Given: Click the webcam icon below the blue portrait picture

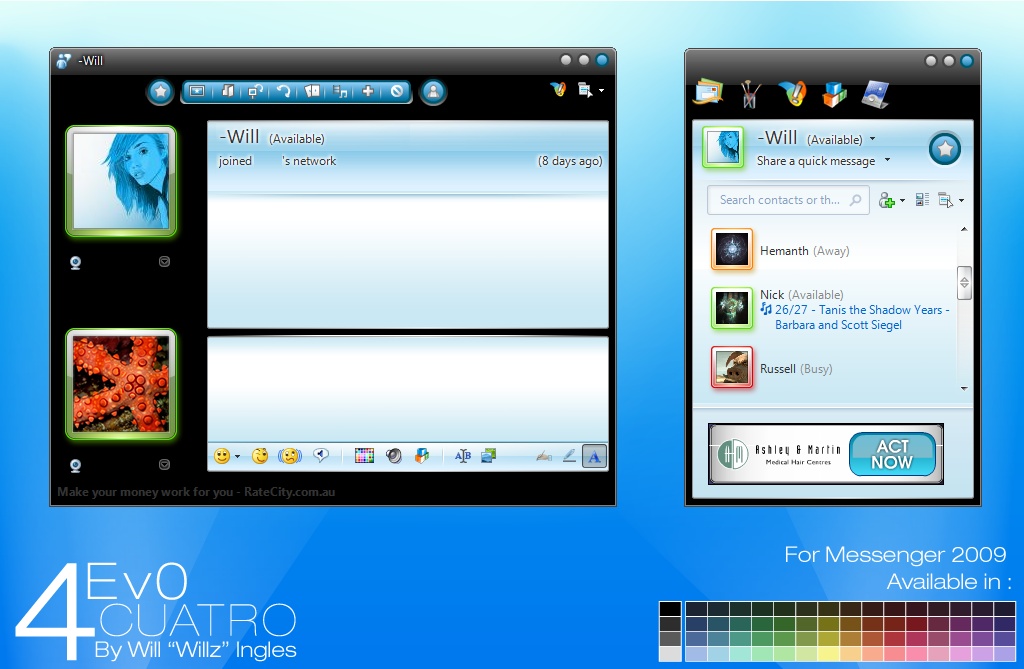Looking at the screenshot, I should click(x=76, y=263).
